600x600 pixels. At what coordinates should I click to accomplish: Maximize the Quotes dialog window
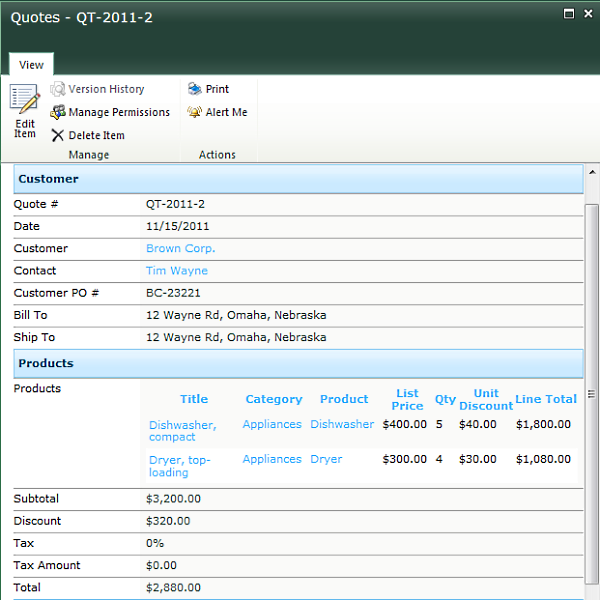[x=569, y=14]
